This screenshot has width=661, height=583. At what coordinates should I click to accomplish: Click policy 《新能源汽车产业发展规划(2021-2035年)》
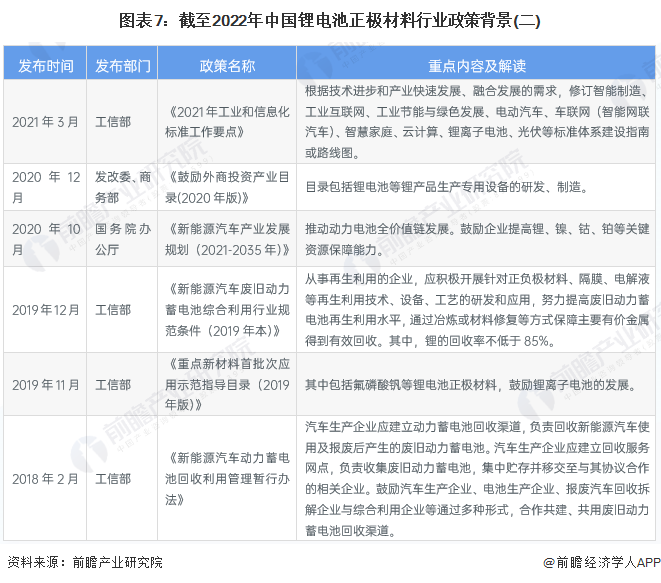pyautogui.click(x=227, y=239)
